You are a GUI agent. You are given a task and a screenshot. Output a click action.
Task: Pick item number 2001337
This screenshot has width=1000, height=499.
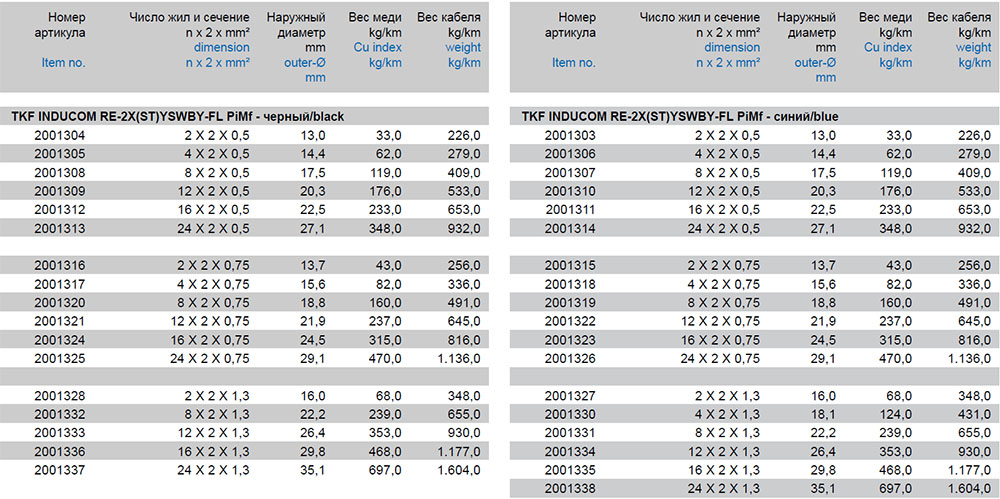click(59, 470)
